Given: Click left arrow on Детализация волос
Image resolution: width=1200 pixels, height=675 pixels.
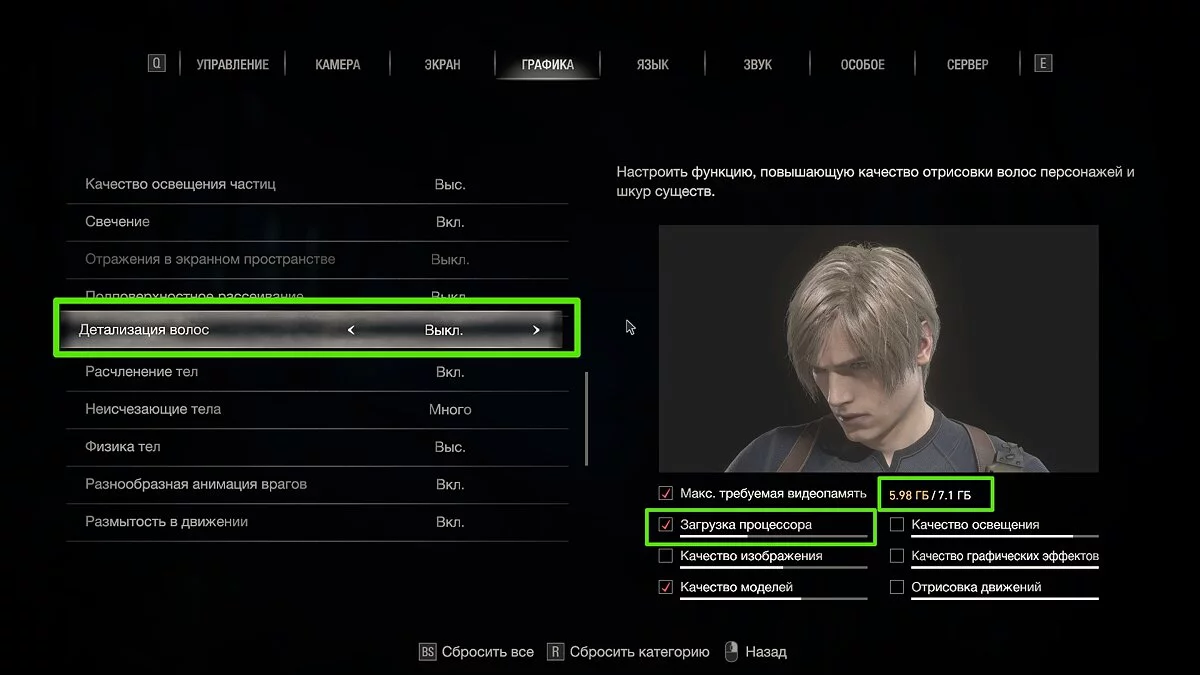Looking at the screenshot, I should point(351,330).
